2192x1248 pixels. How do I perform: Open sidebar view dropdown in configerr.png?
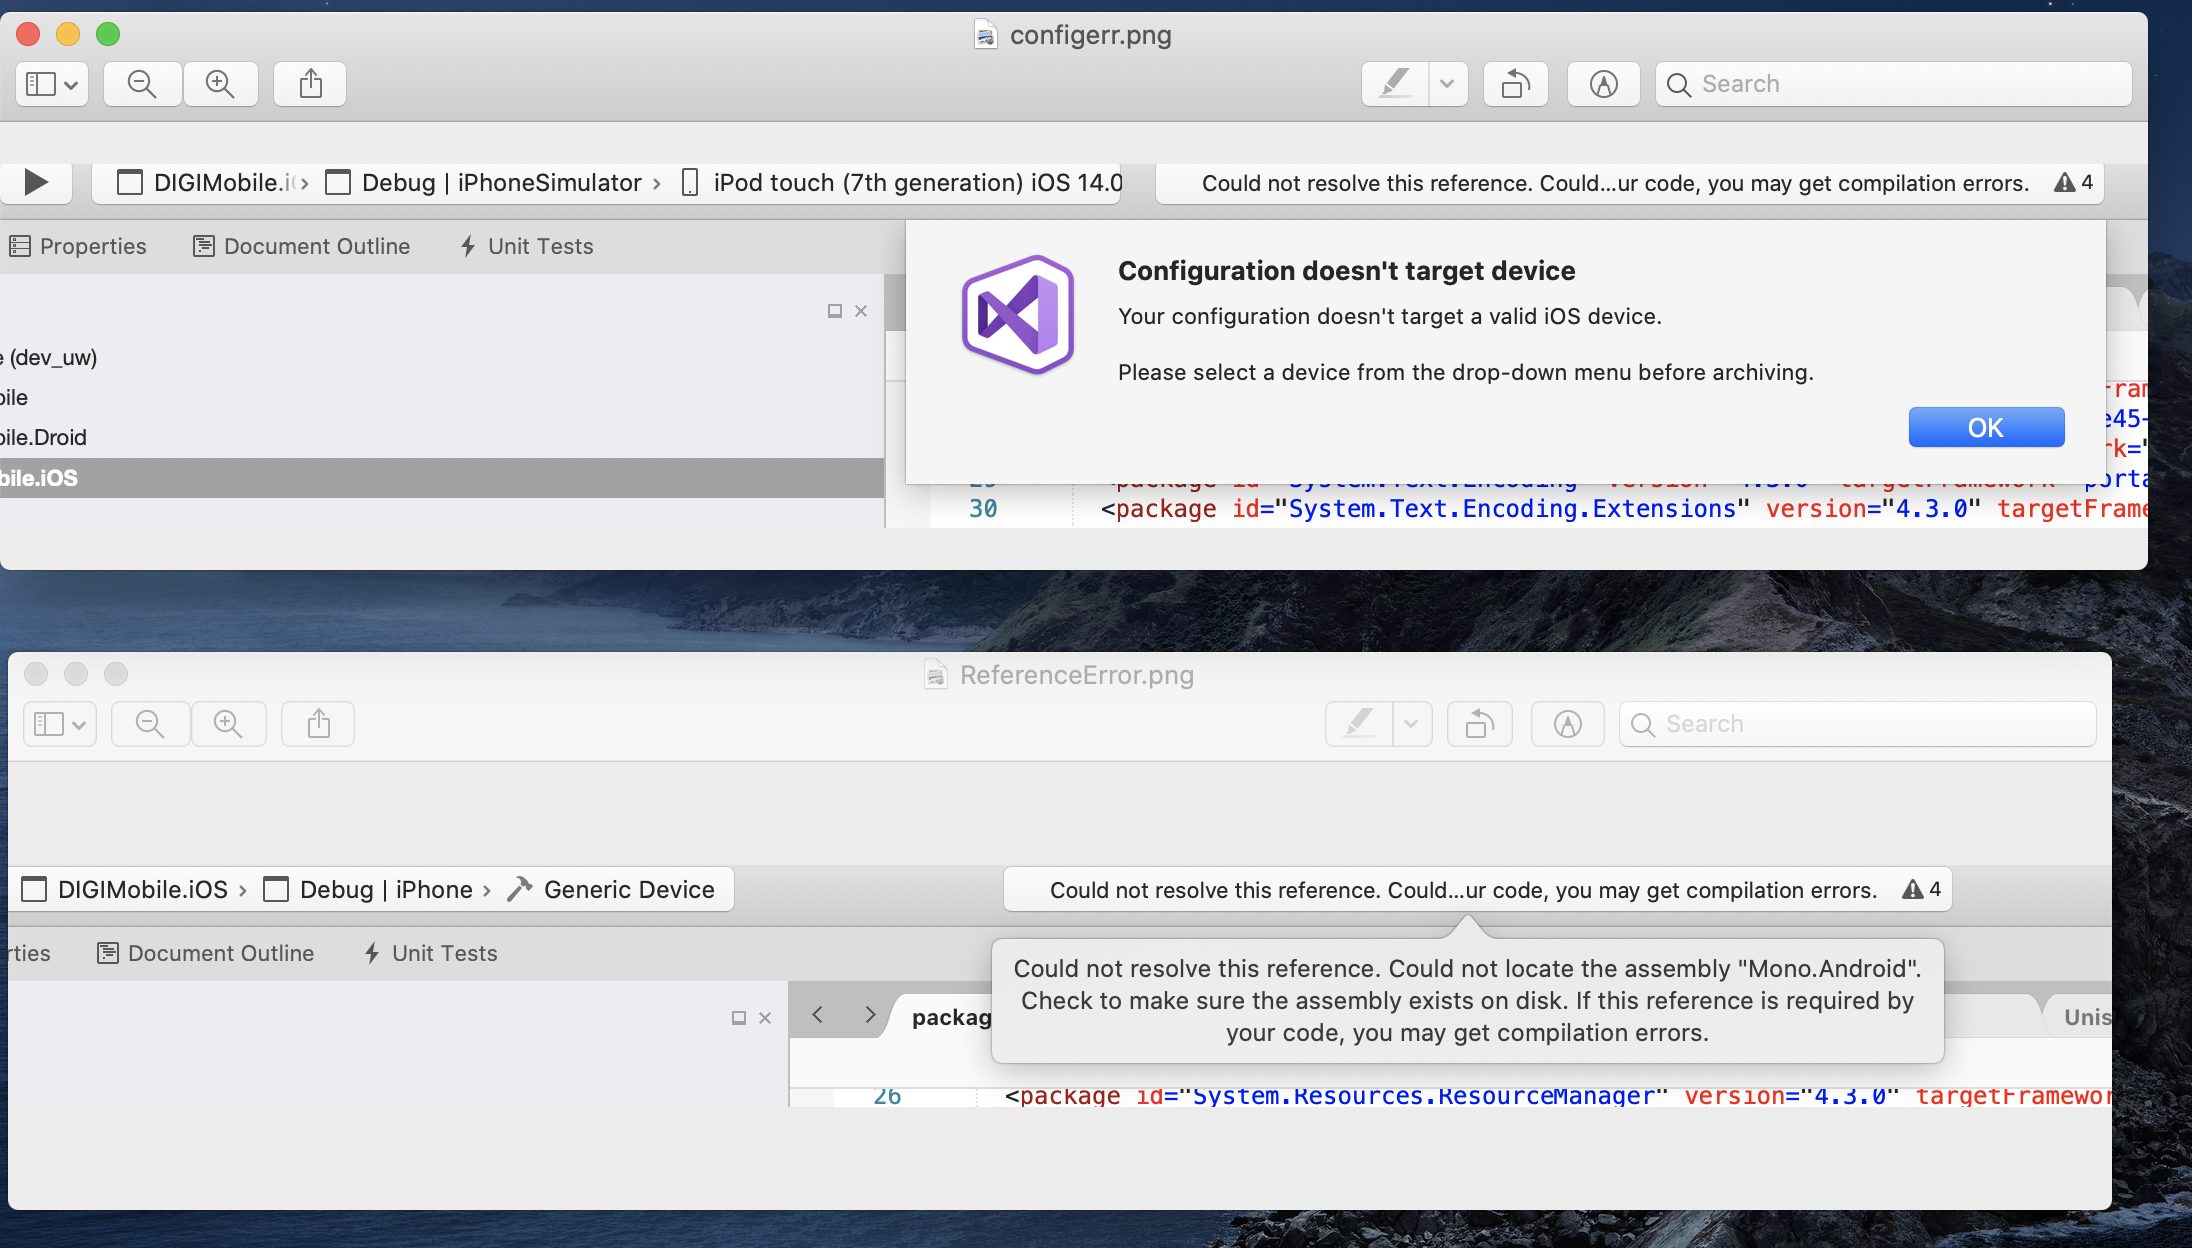click(x=52, y=84)
